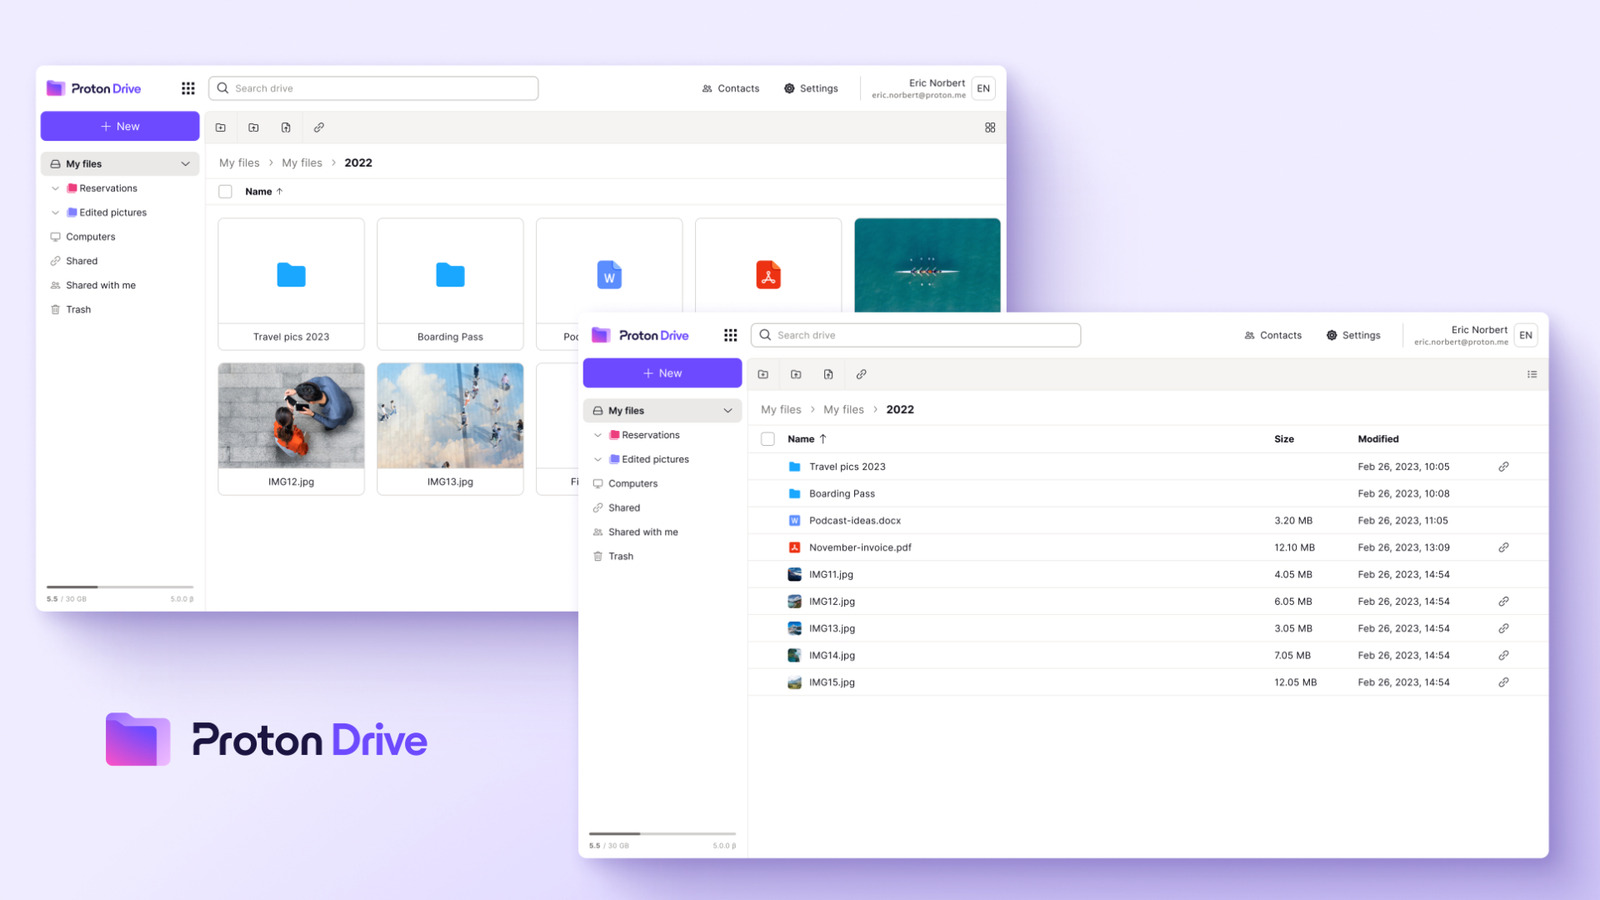The height and width of the screenshot is (900, 1600).
Task: Tick the select-all checkbox in the grid view
Action: point(225,191)
